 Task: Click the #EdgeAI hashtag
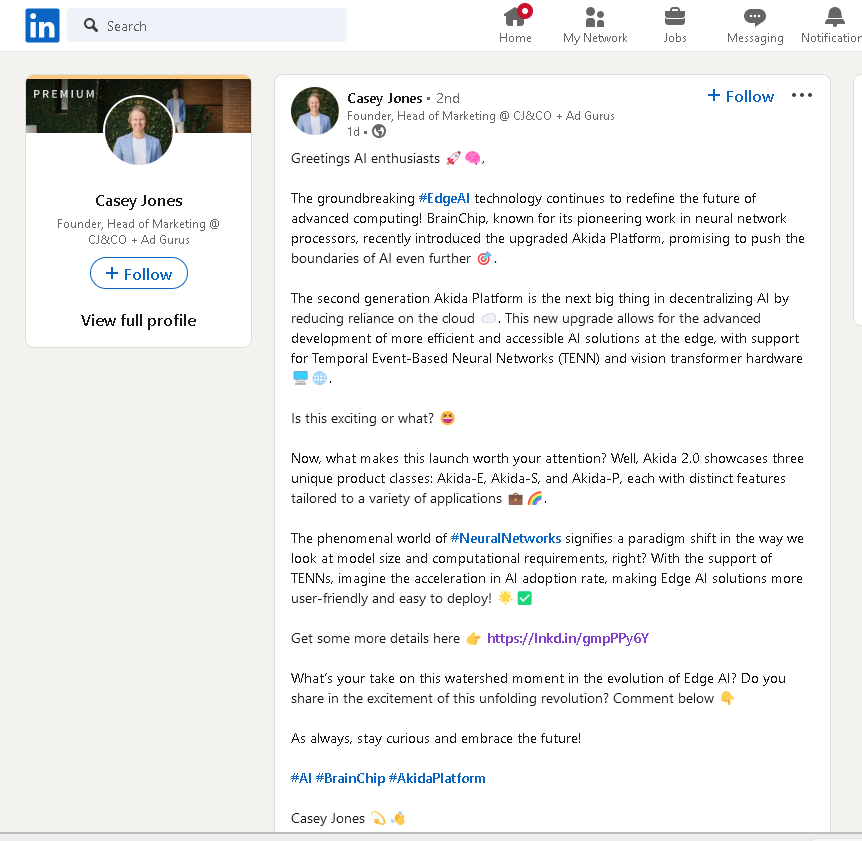click(444, 198)
